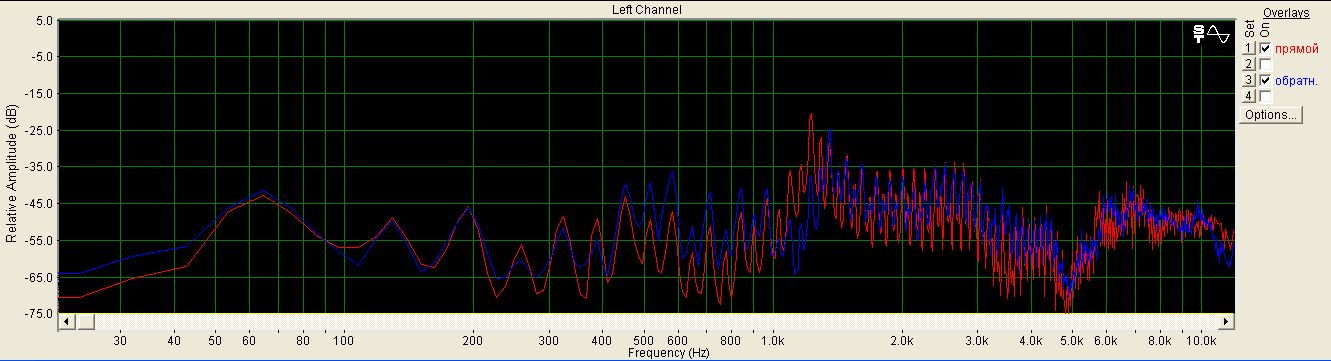Click the left arrow of the horizontal scrollbar
Screen dimensions: 1331x361
66,322
